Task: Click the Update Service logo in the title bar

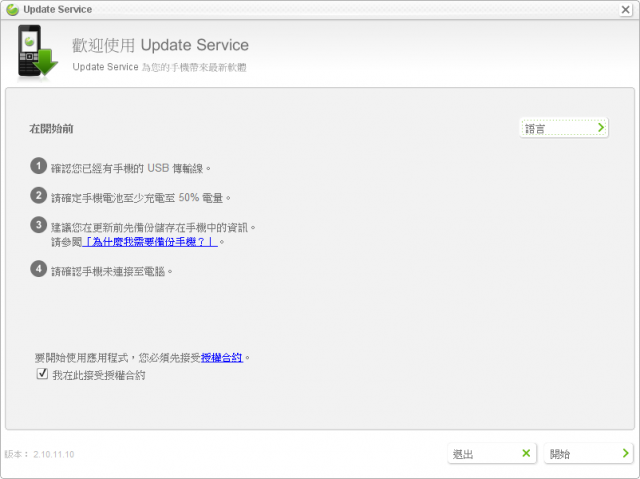Action: (x=12, y=9)
